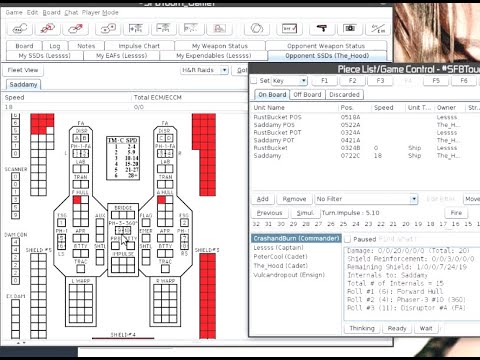The height and width of the screenshot is (360, 480).
Task: Click the cloud with plus sign icon
Action: coord(108,29)
